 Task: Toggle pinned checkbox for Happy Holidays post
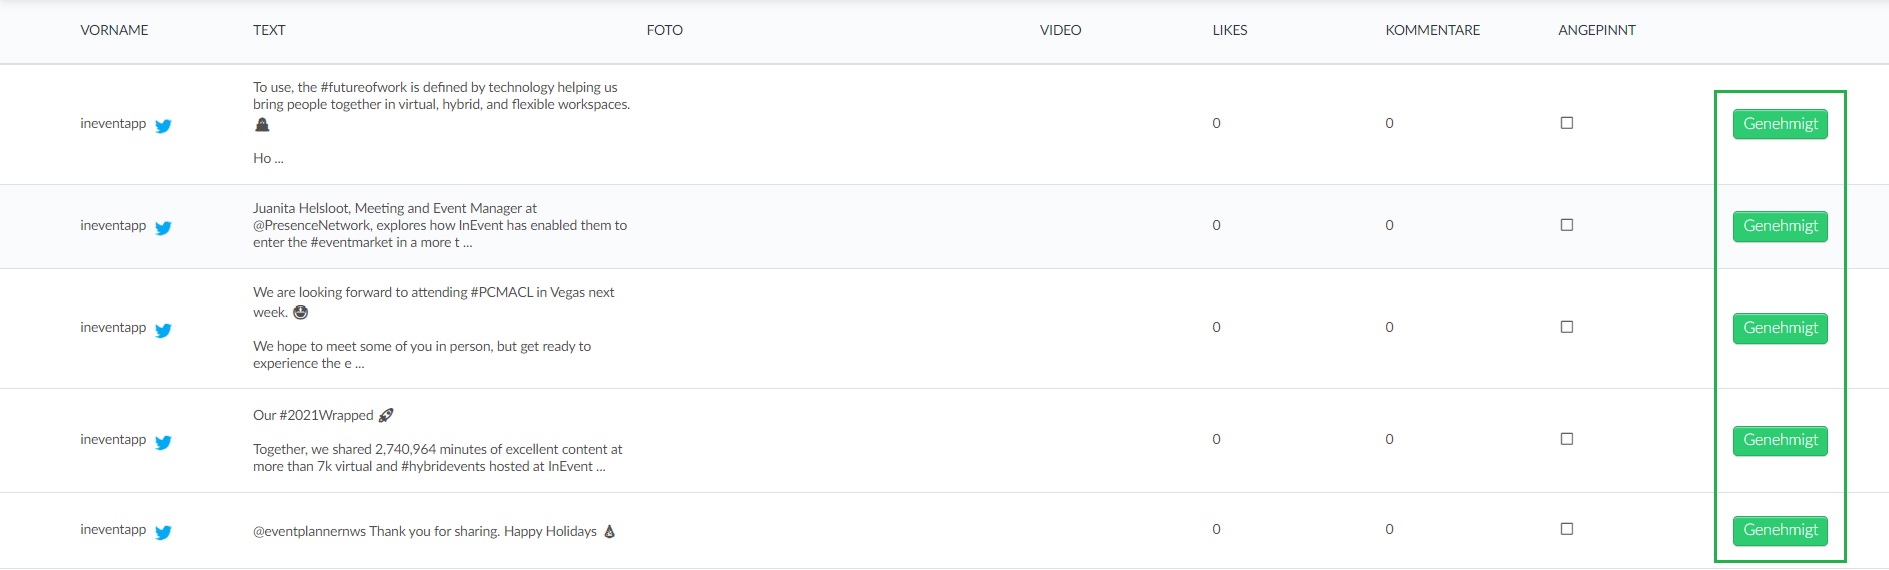point(1567,529)
